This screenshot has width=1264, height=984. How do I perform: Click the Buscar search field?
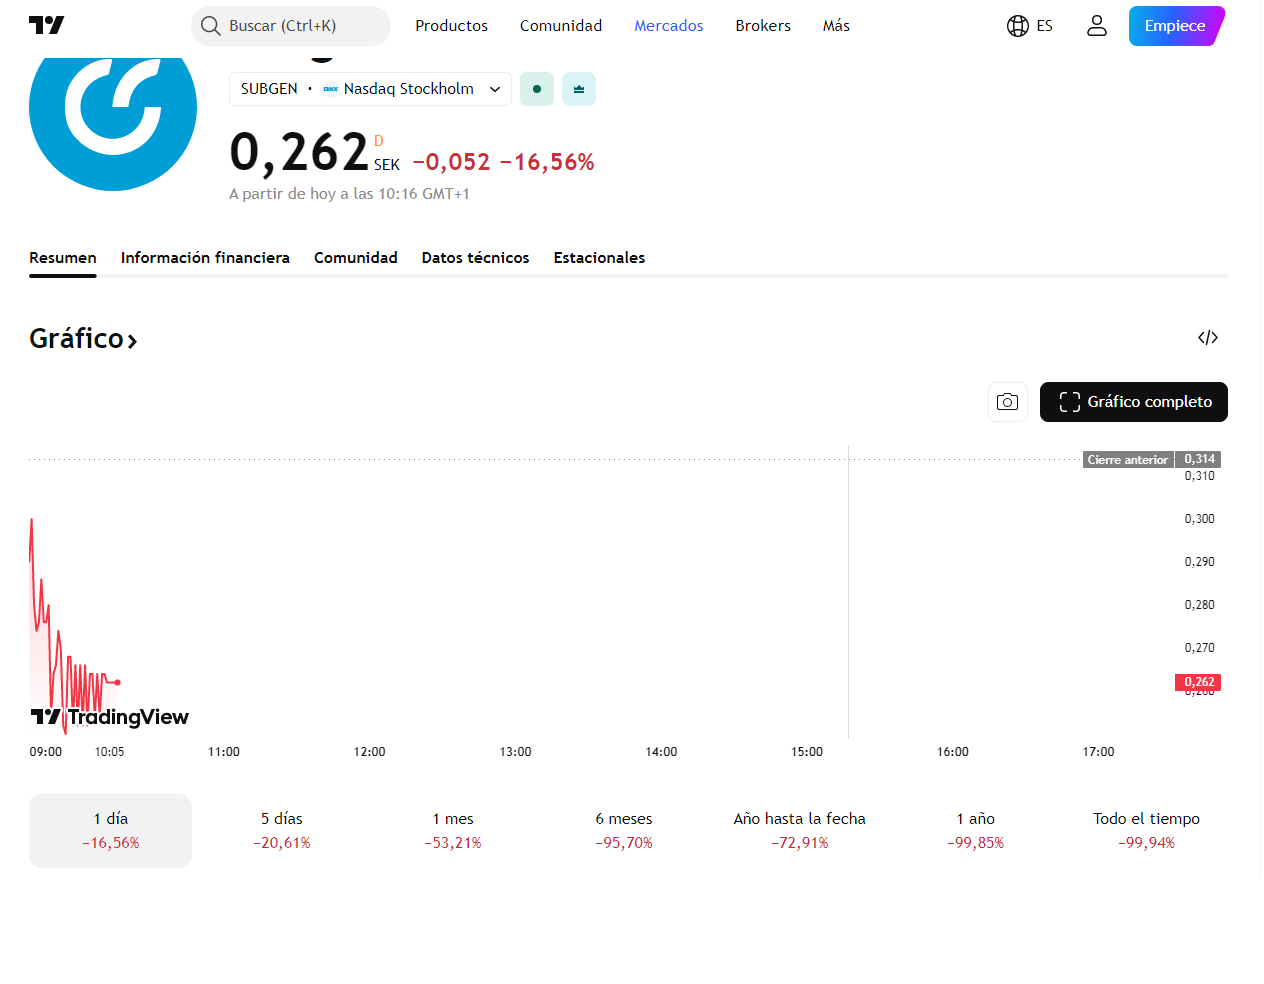[291, 26]
